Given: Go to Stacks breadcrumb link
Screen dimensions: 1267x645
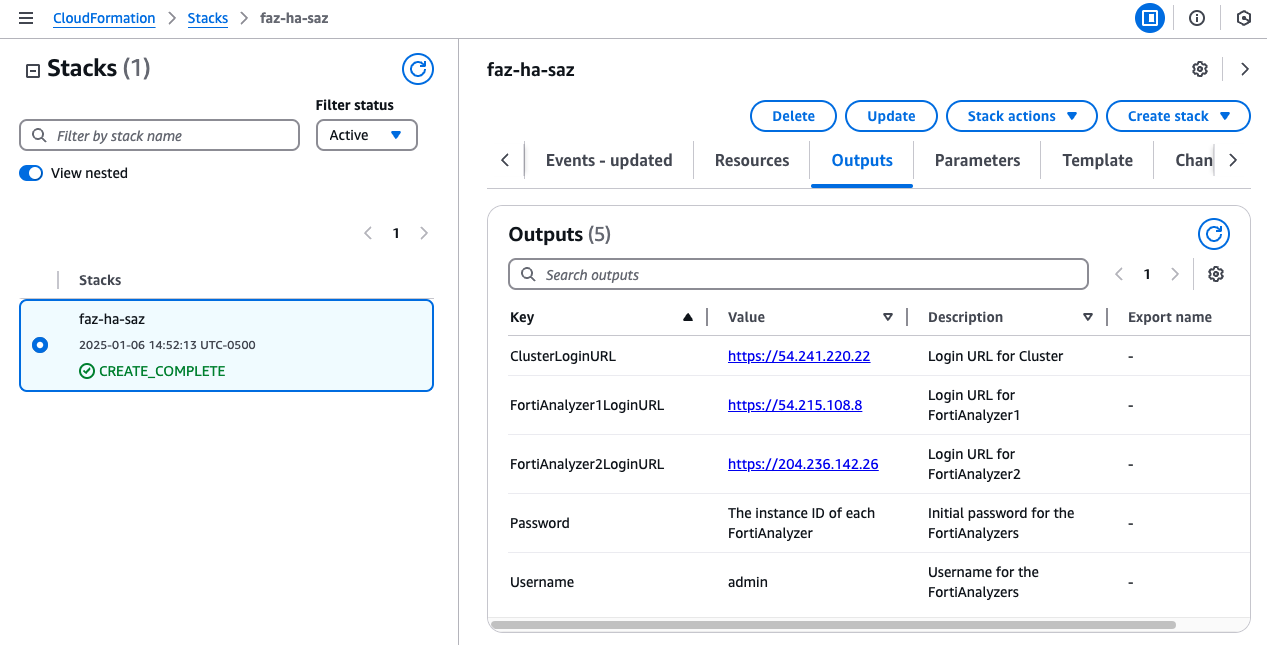Looking at the screenshot, I should (x=208, y=18).
